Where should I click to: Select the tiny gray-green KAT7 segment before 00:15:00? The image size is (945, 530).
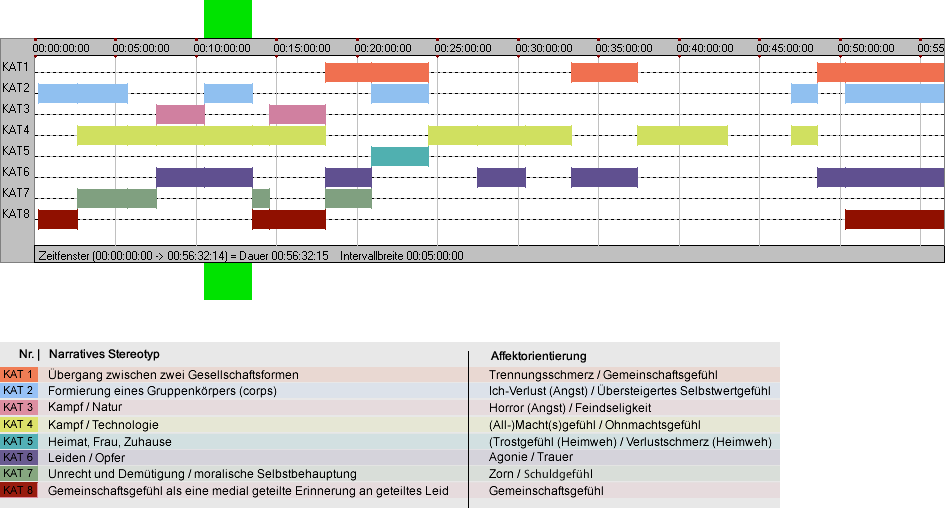[261, 198]
